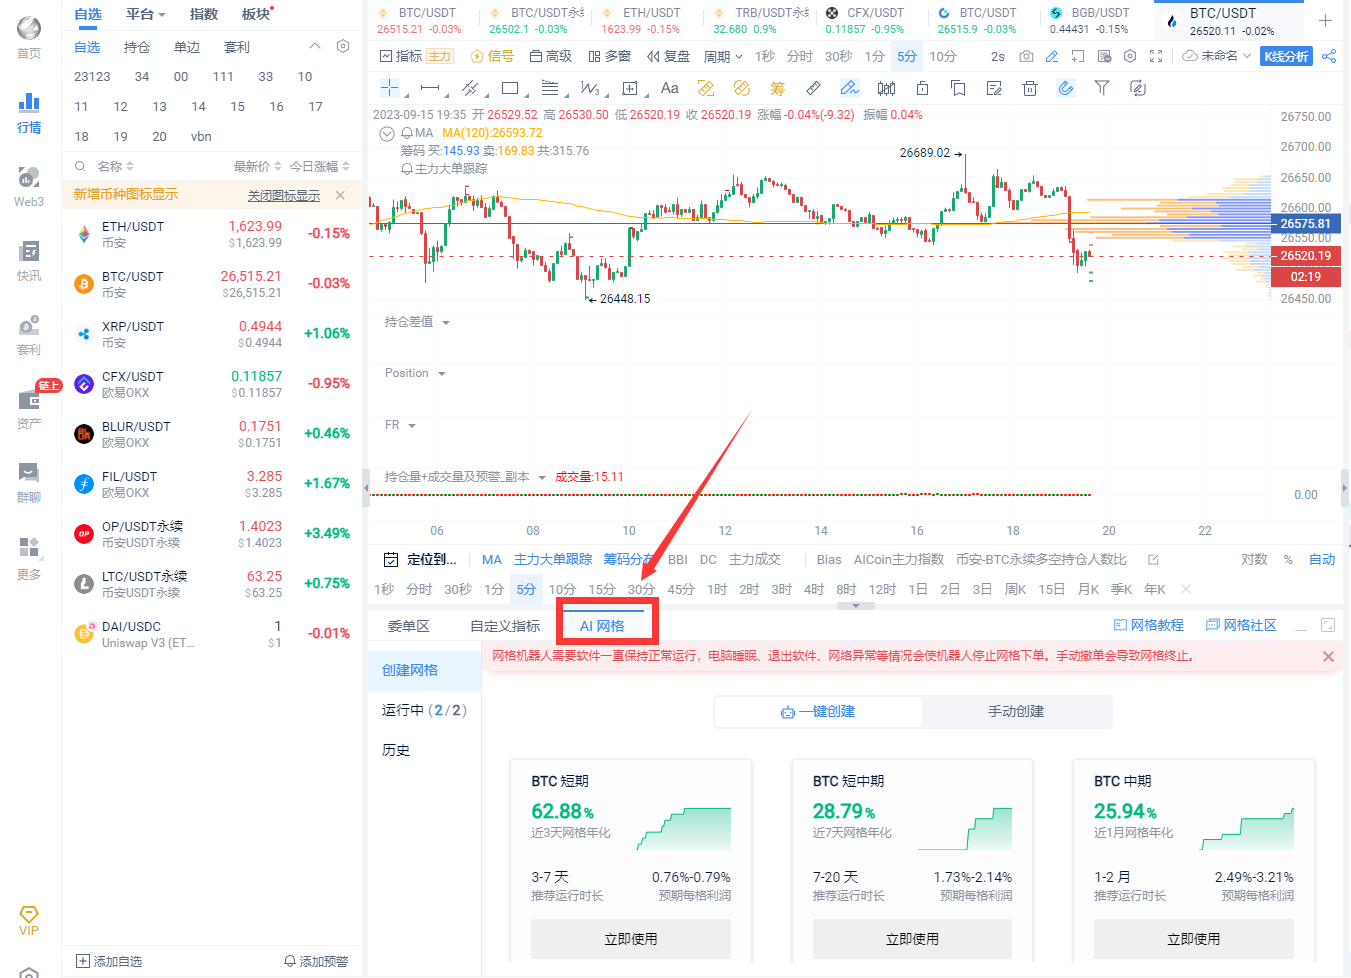Click the share icon beside K线分析
Screen dimensions: 1351x978
1329,56
